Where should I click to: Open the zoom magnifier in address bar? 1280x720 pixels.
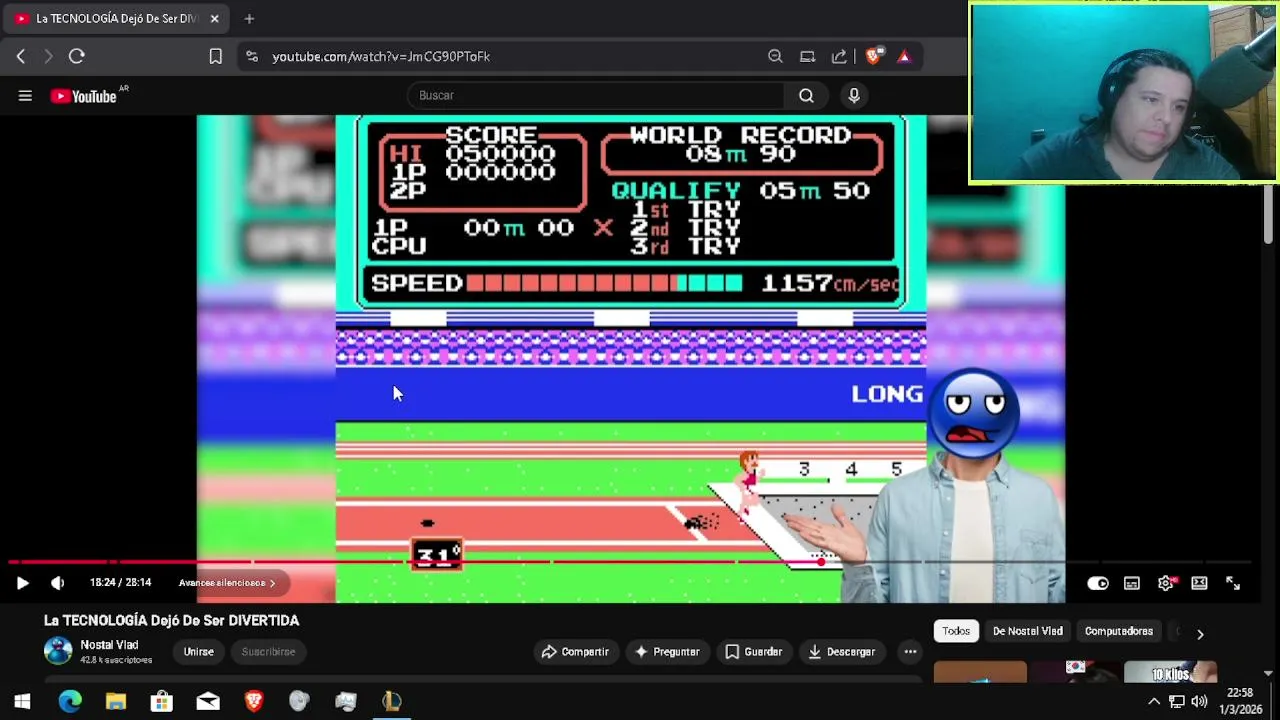(x=775, y=56)
